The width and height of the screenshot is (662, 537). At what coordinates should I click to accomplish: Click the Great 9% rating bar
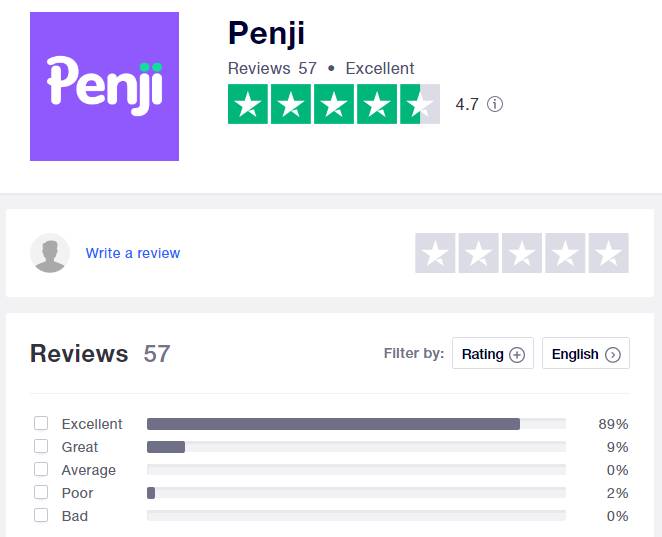[356, 447]
